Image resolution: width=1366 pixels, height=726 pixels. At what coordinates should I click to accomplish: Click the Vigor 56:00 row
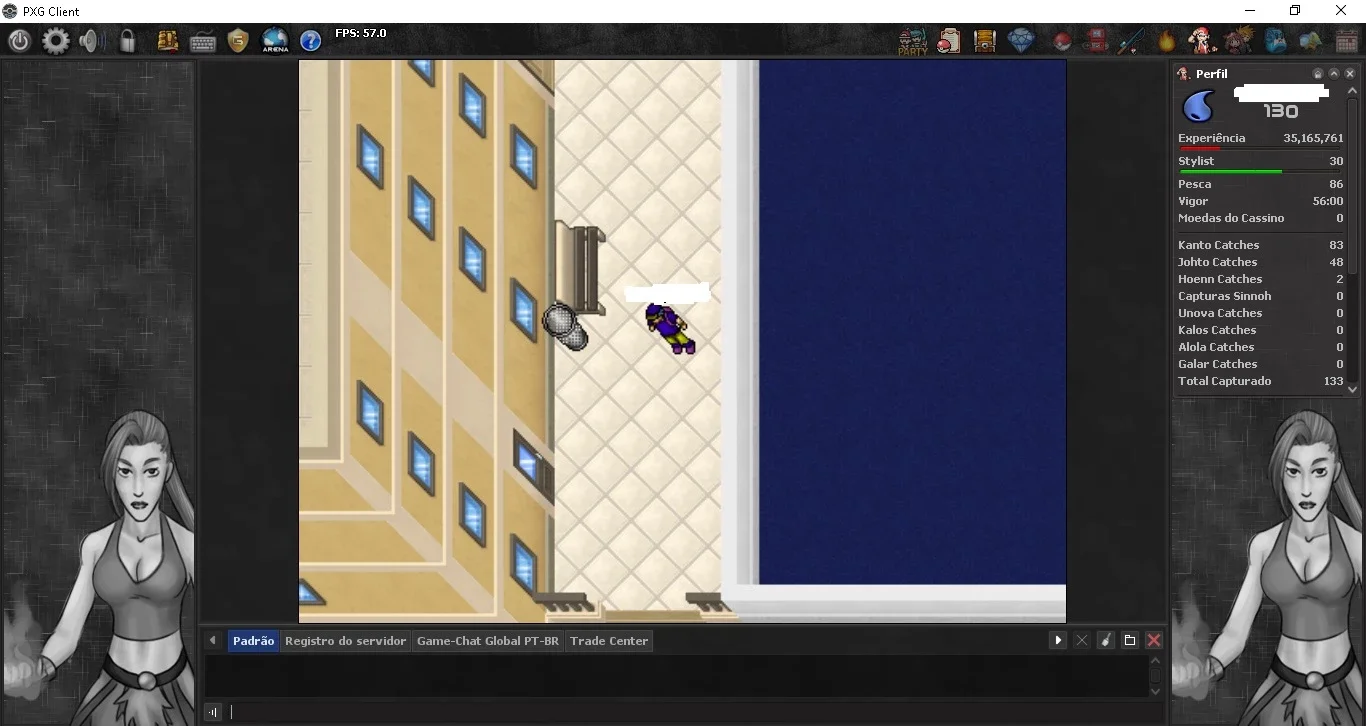1261,201
